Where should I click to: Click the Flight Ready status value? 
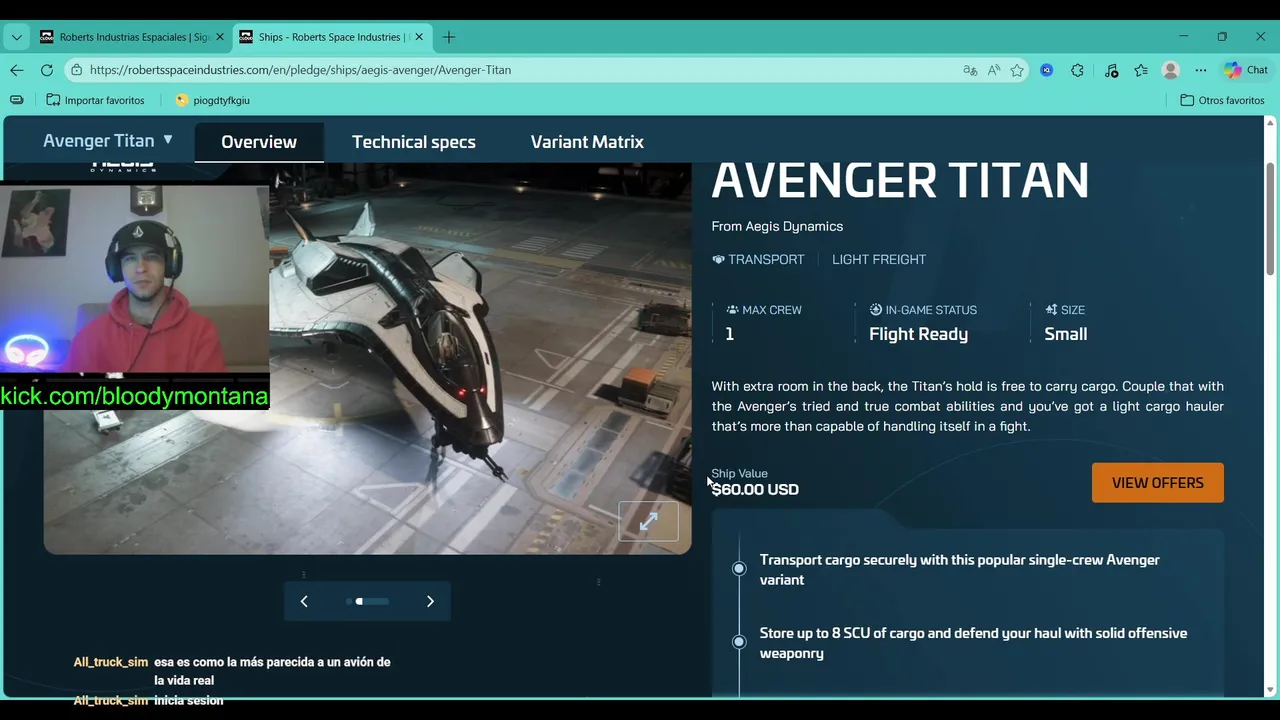tap(918, 334)
